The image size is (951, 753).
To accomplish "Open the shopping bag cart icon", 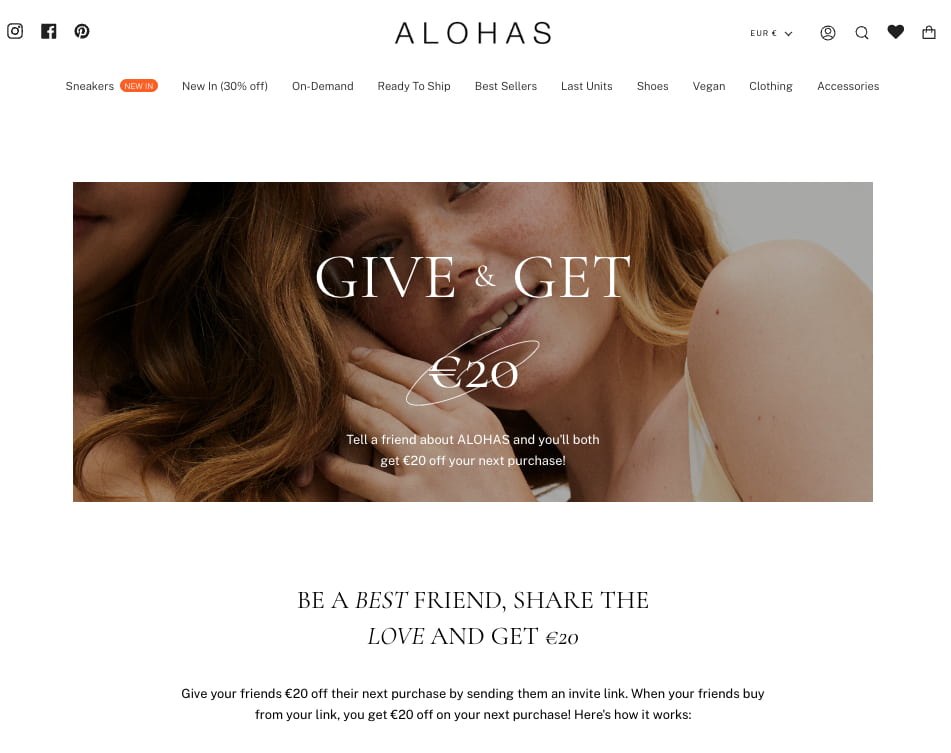I will [x=929, y=32].
